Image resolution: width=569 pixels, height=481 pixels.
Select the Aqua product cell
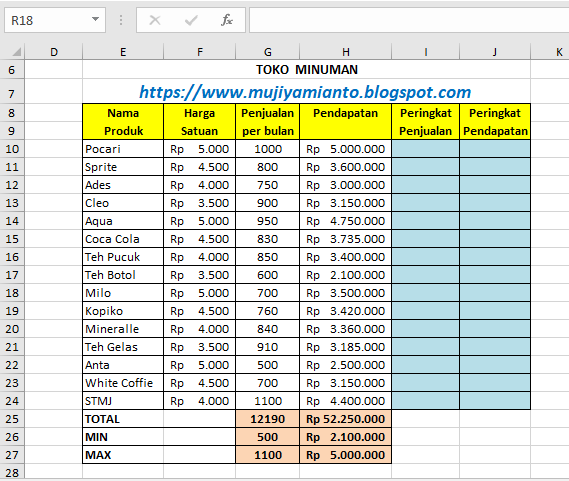[x=123, y=221]
